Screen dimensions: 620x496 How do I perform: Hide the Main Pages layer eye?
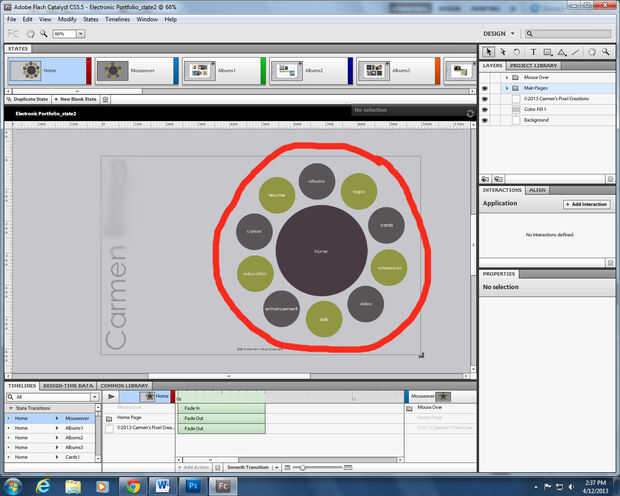pyautogui.click(x=485, y=88)
